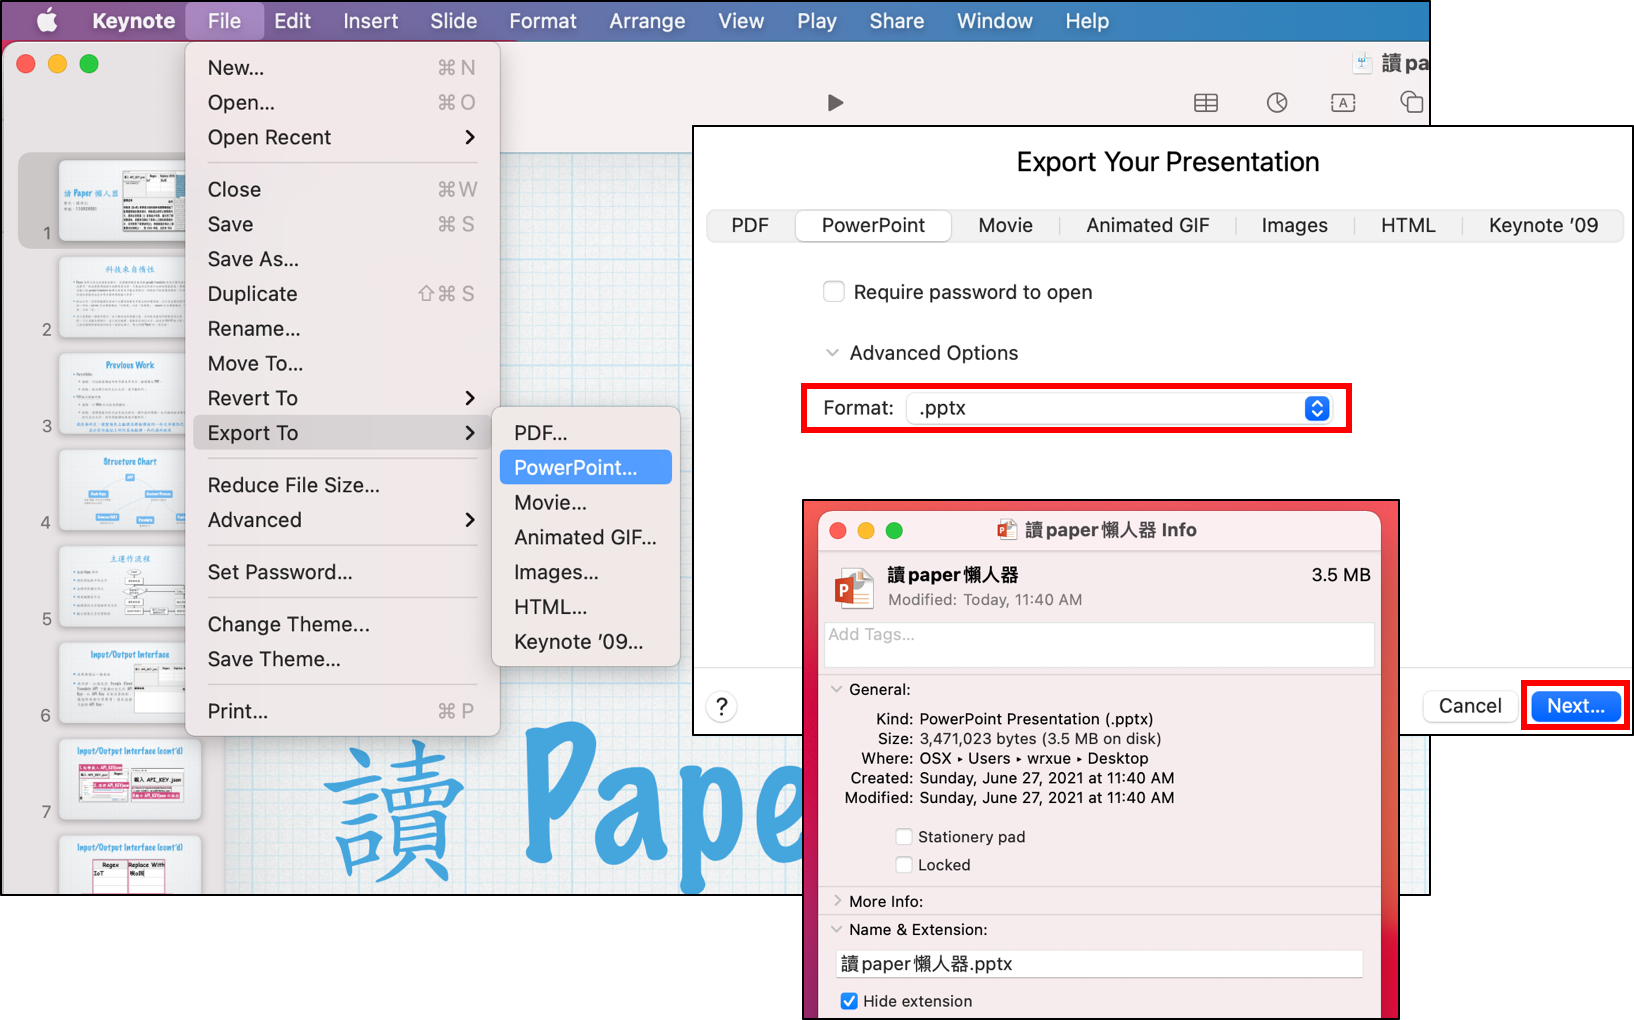Click the Keynote document icon in title bar
The height and width of the screenshot is (1020, 1634).
coord(1362,63)
